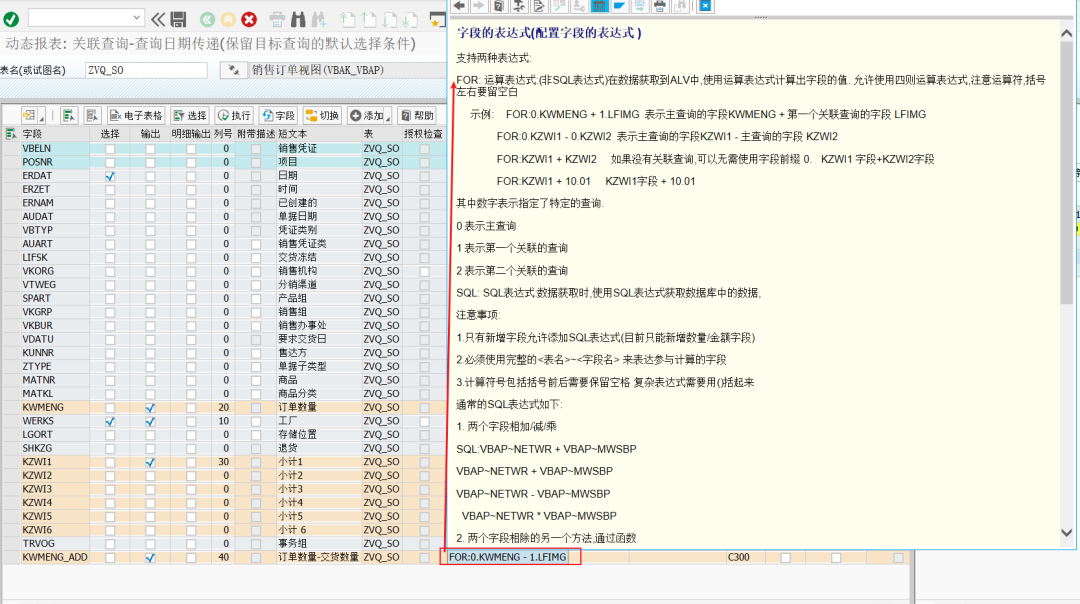Click the green checkmark Enter icon

(x=11, y=19)
